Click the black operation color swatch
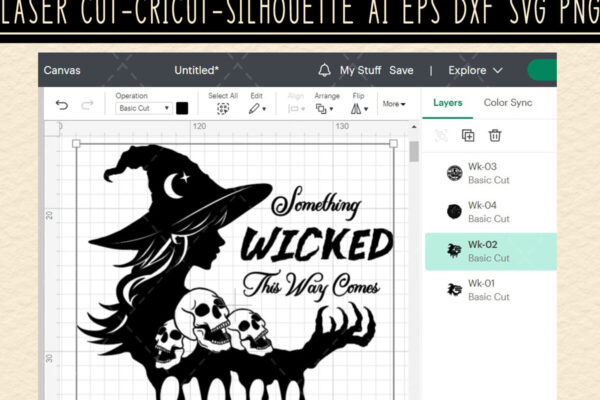 [x=182, y=108]
